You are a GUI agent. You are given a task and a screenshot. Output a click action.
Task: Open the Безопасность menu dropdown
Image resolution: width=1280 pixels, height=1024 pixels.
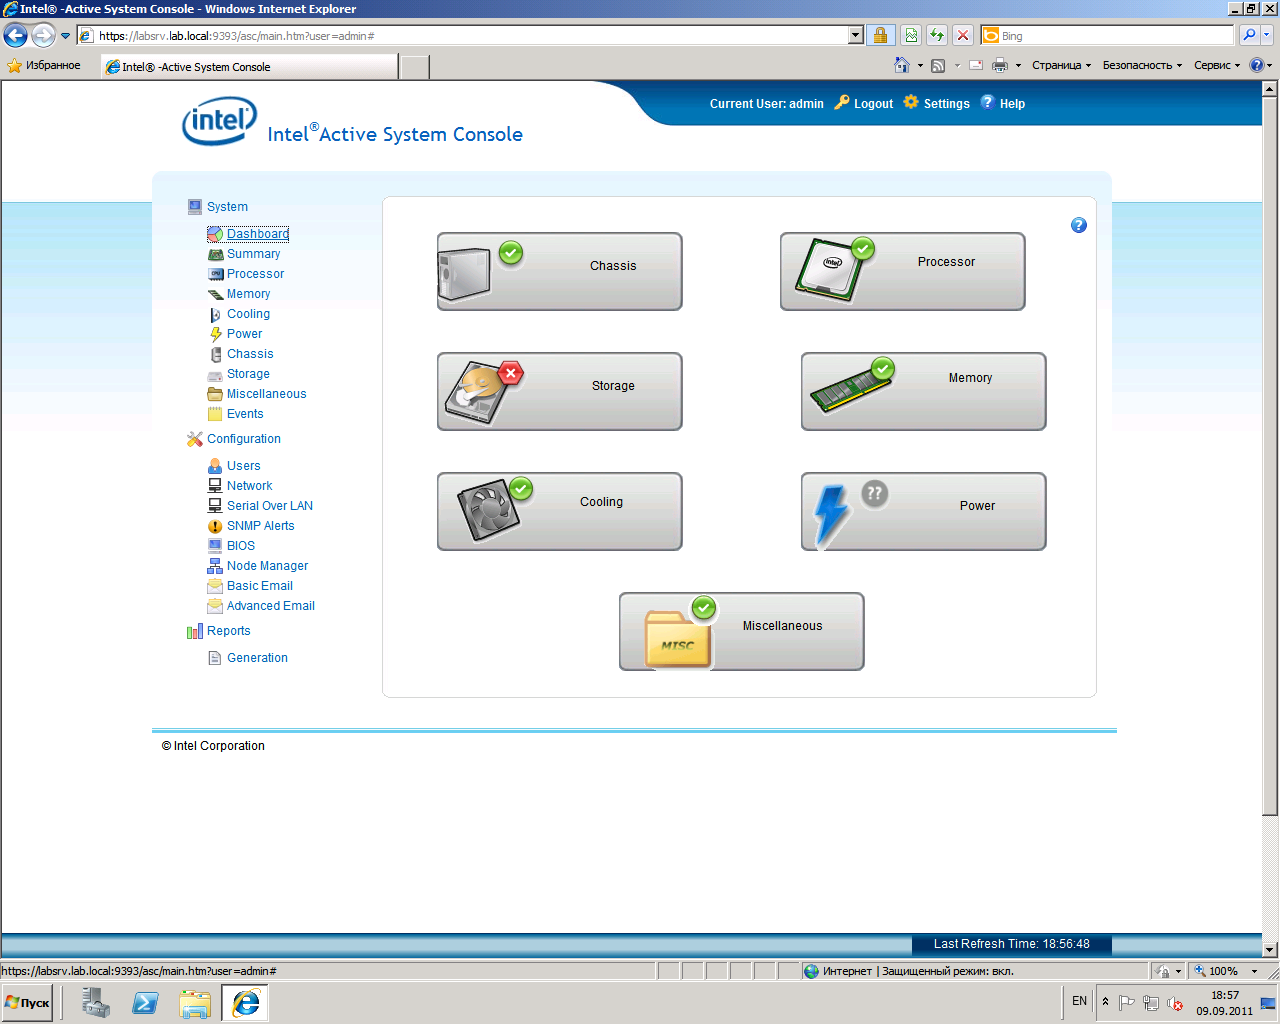(x=1141, y=66)
